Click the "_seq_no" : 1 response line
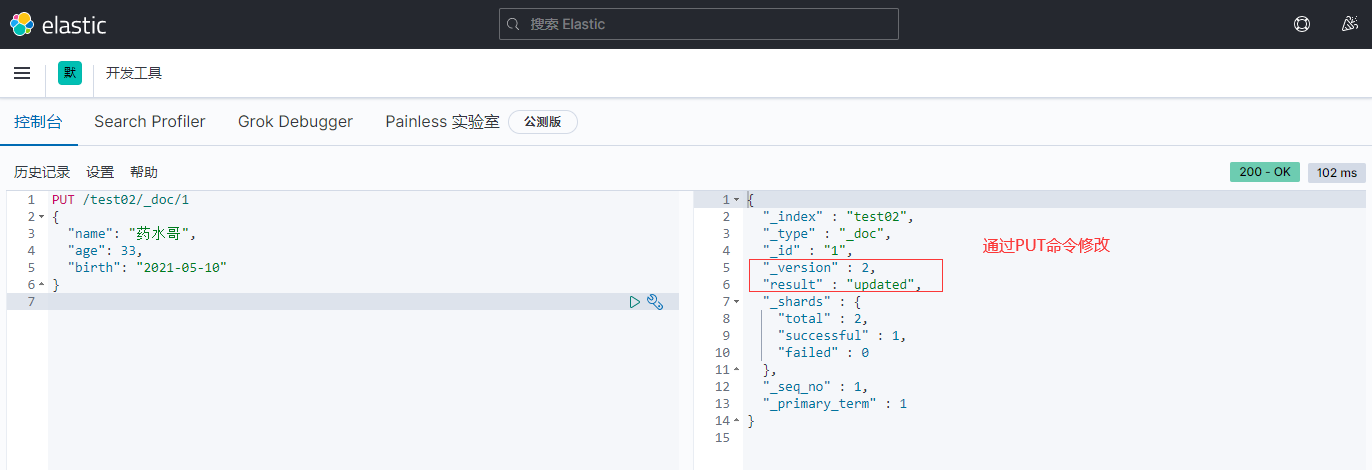The image size is (1372, 470). tap(816, 387)
